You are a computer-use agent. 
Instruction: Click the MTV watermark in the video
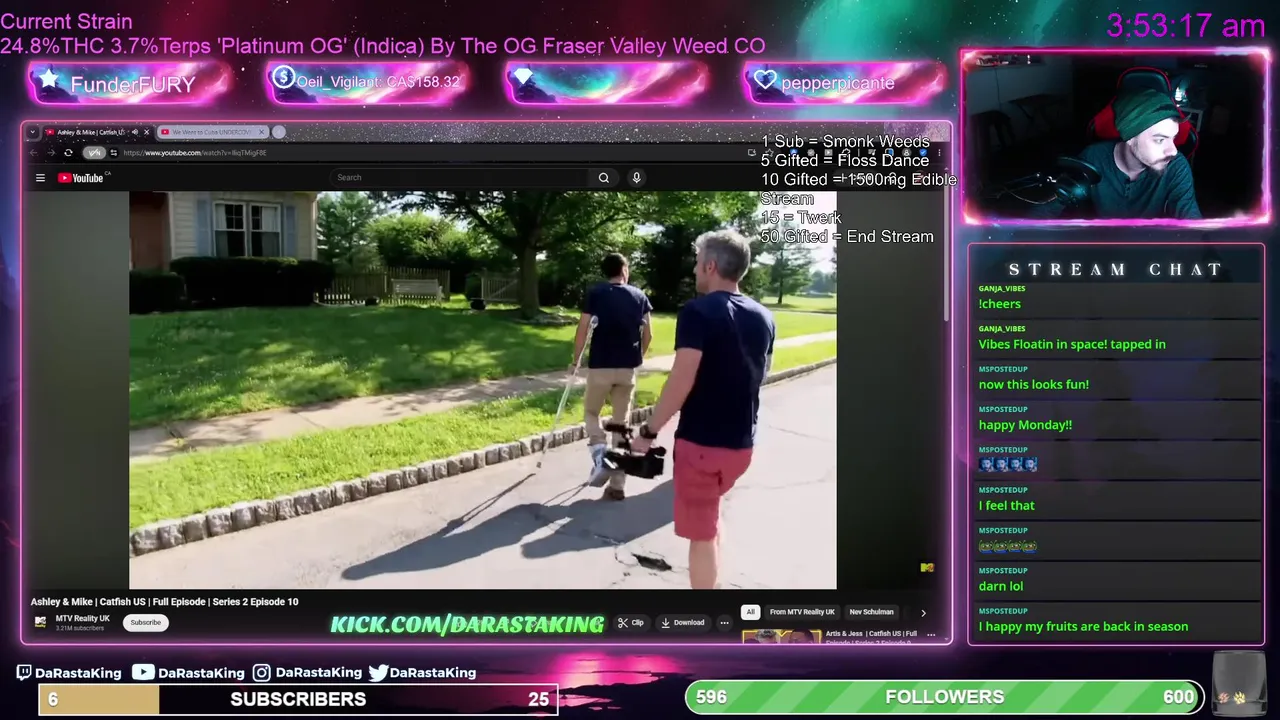click(927, 567)
